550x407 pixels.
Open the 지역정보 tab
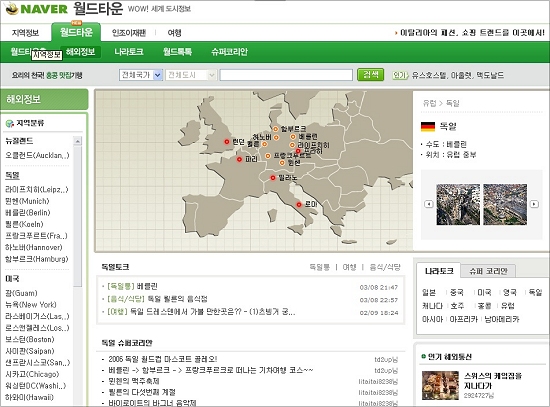tap(26, 33)
